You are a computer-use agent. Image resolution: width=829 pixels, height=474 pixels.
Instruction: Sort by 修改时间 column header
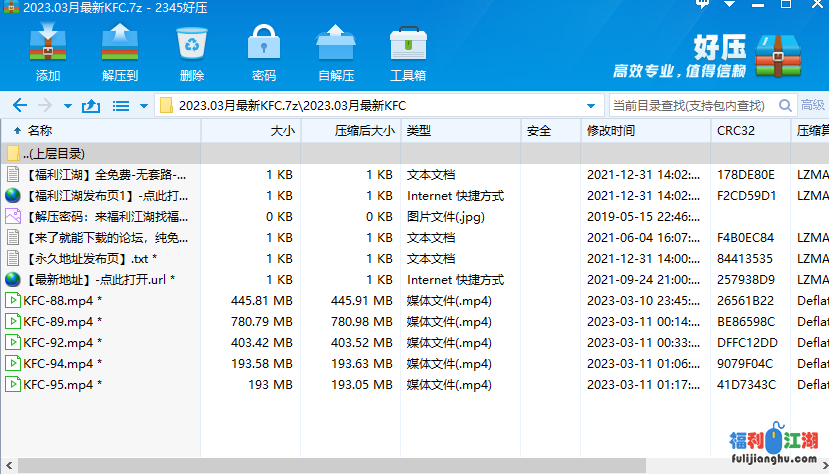pyautogui.click(x=611, y=130)
